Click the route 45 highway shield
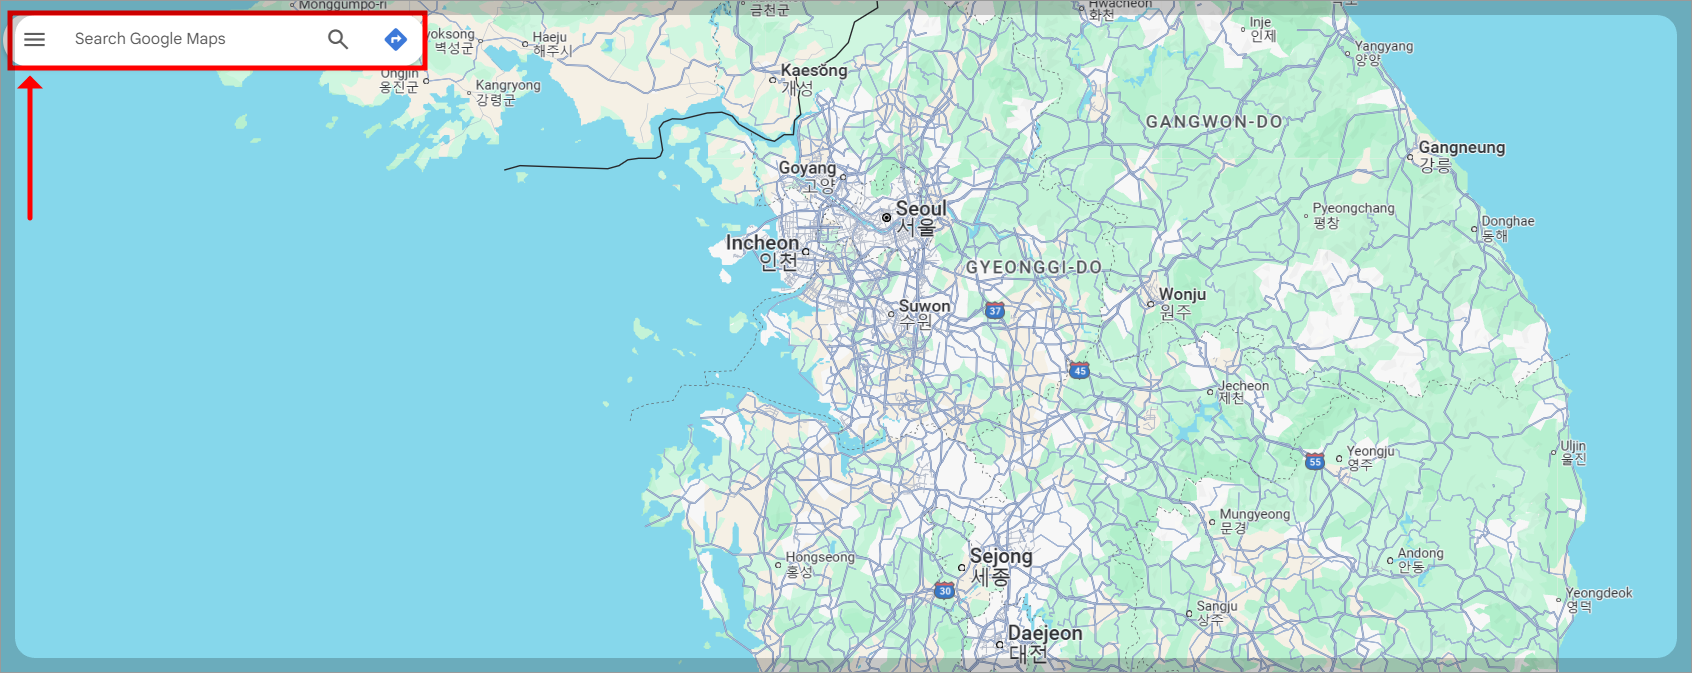 pos(1079,370)
